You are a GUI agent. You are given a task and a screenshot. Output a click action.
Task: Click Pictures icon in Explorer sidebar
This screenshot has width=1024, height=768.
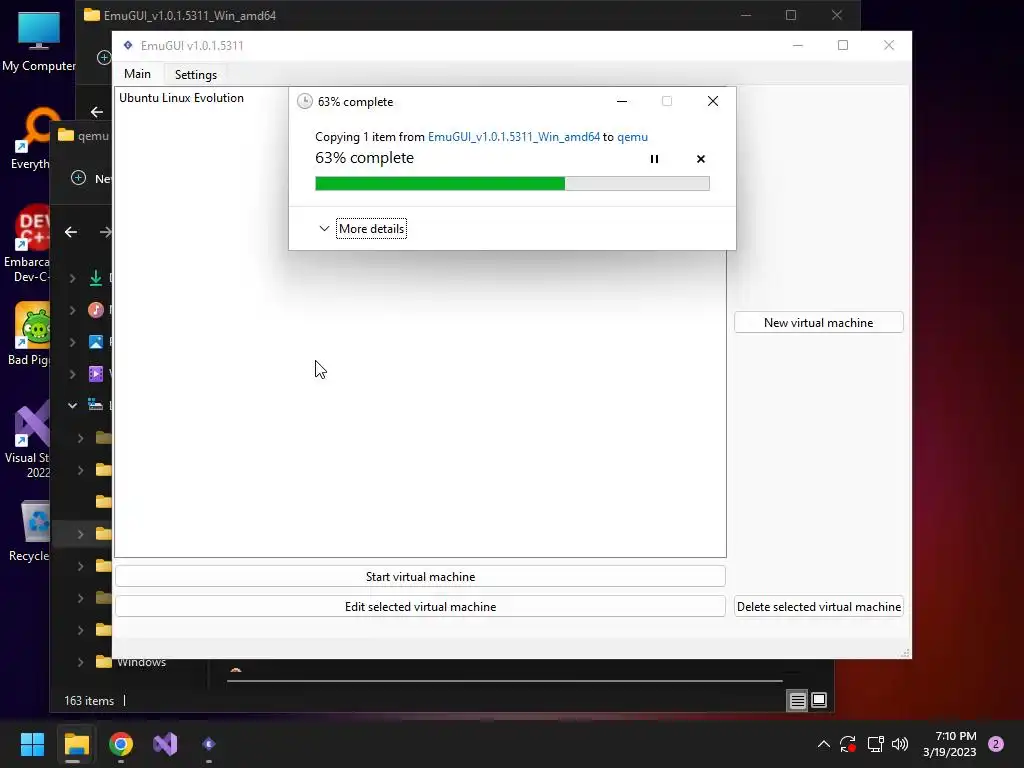click(x=96, y=342)
